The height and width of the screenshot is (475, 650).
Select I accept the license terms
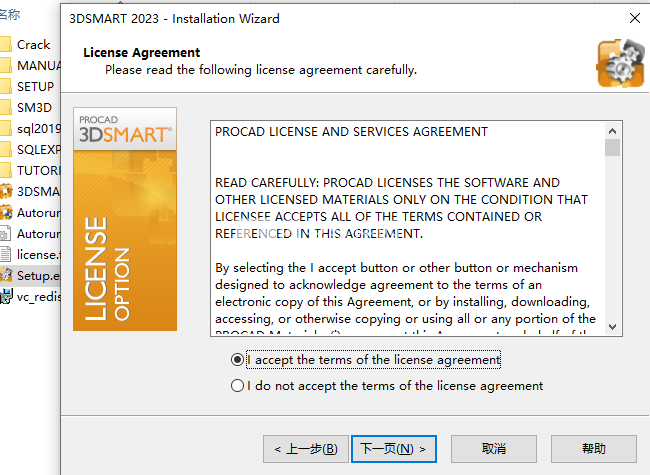pyautogui.click(x=237, y=360)
